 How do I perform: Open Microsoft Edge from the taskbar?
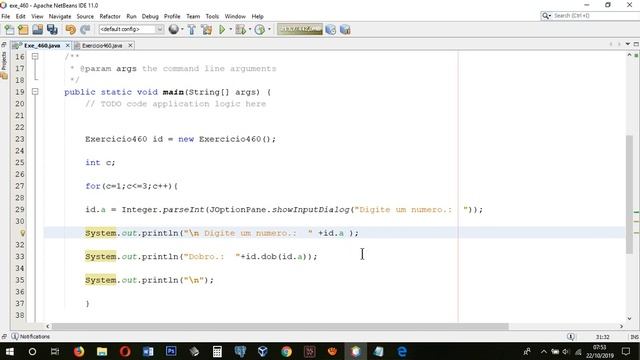402,351
